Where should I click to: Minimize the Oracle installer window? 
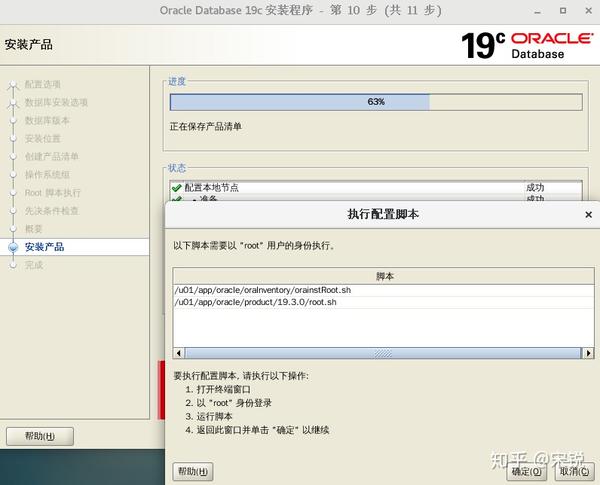coord(538,11)
